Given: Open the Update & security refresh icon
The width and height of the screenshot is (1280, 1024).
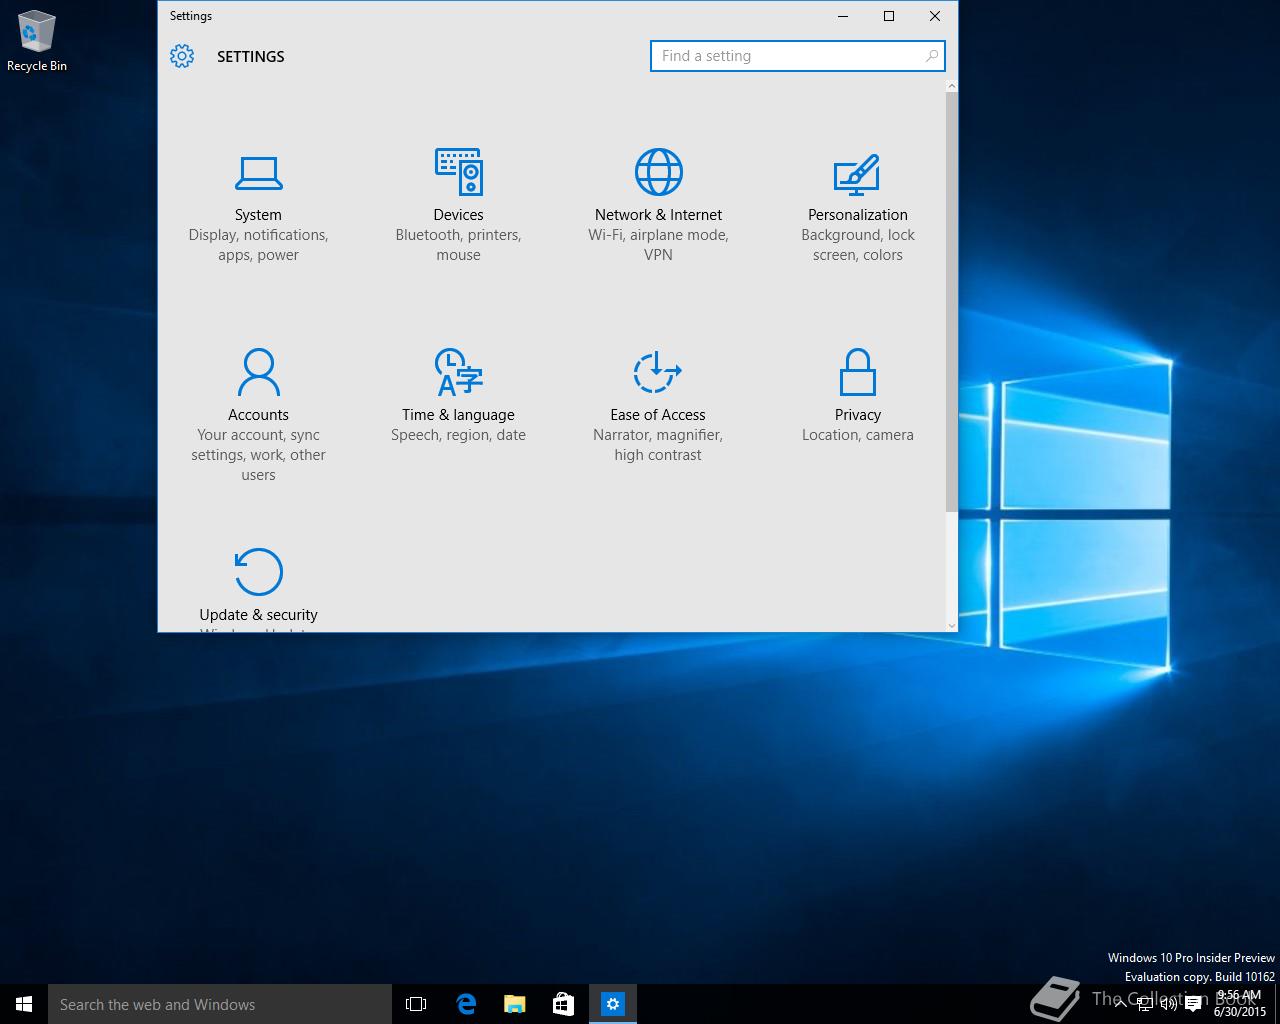Looking at the screenshot, I should [258, 572].
